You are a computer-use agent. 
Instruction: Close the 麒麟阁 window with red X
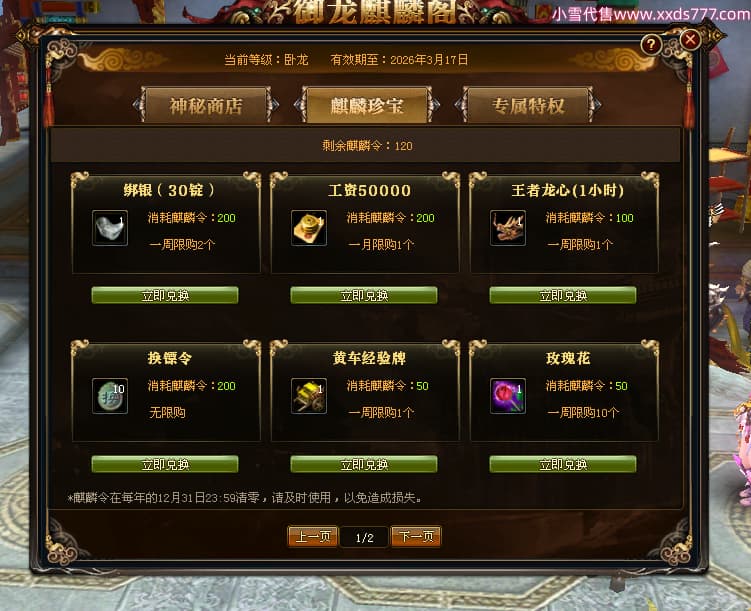(690, 39)
